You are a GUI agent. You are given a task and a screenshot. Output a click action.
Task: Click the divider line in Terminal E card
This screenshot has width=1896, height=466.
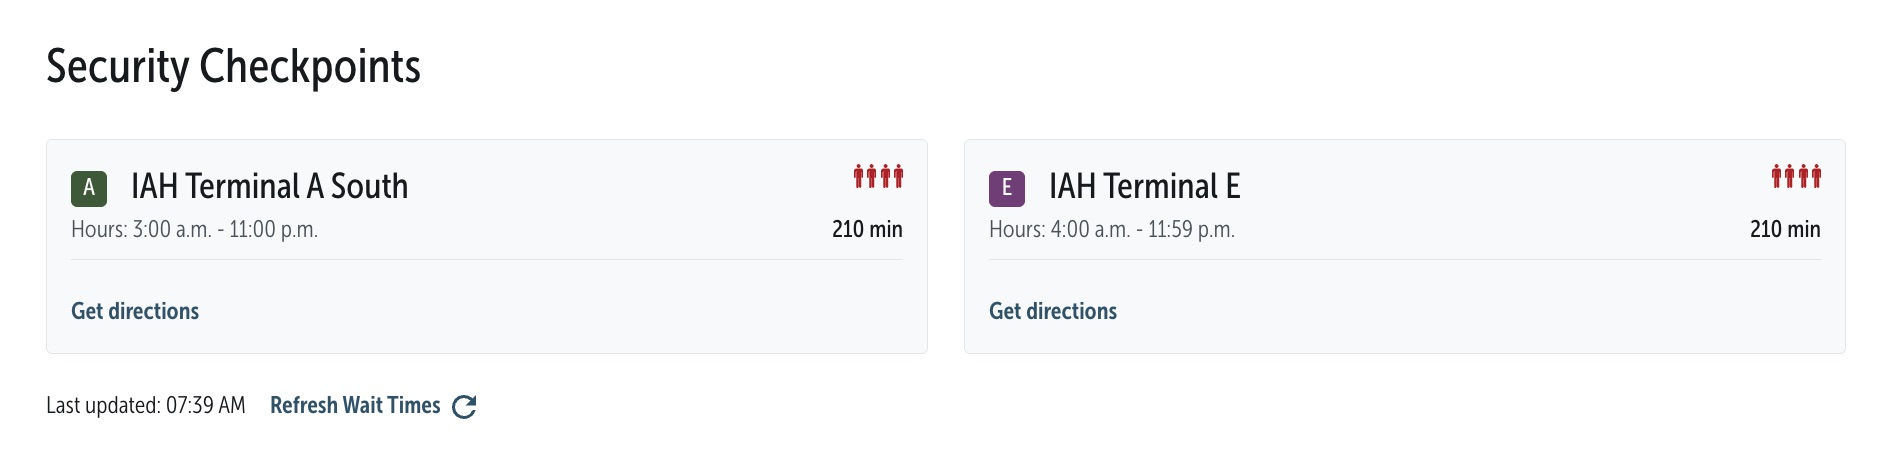click(x=1404, y=260)
